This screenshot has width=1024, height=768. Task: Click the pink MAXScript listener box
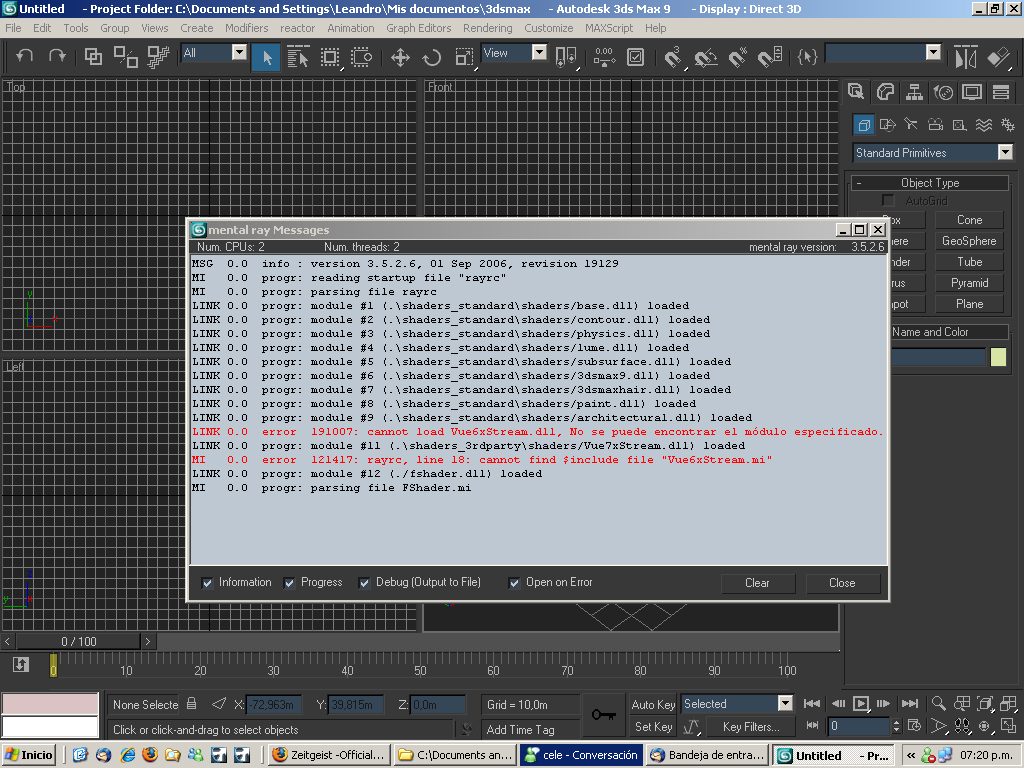[x=50, y=704]
